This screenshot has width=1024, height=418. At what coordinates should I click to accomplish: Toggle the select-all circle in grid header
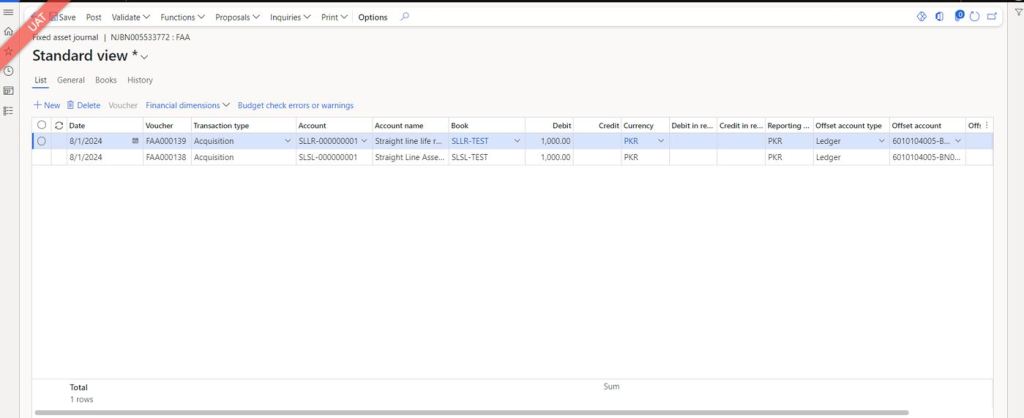pos(41,125)
